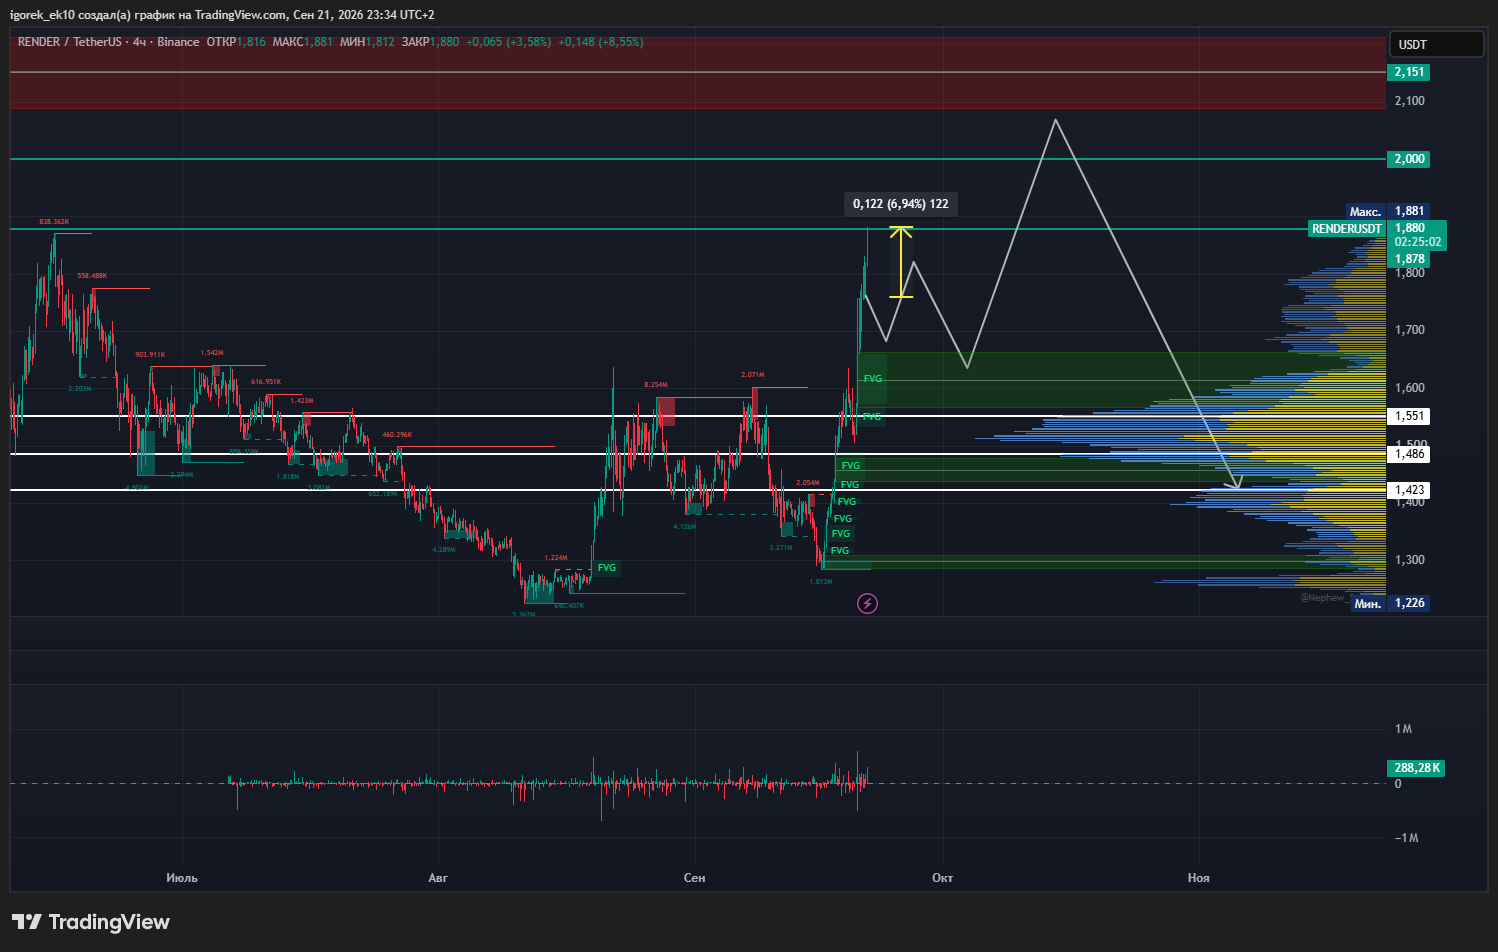This screenshot has height=952, width=1498.
Task: Click the Макс. 1,881 high label
Action: 1386,211
